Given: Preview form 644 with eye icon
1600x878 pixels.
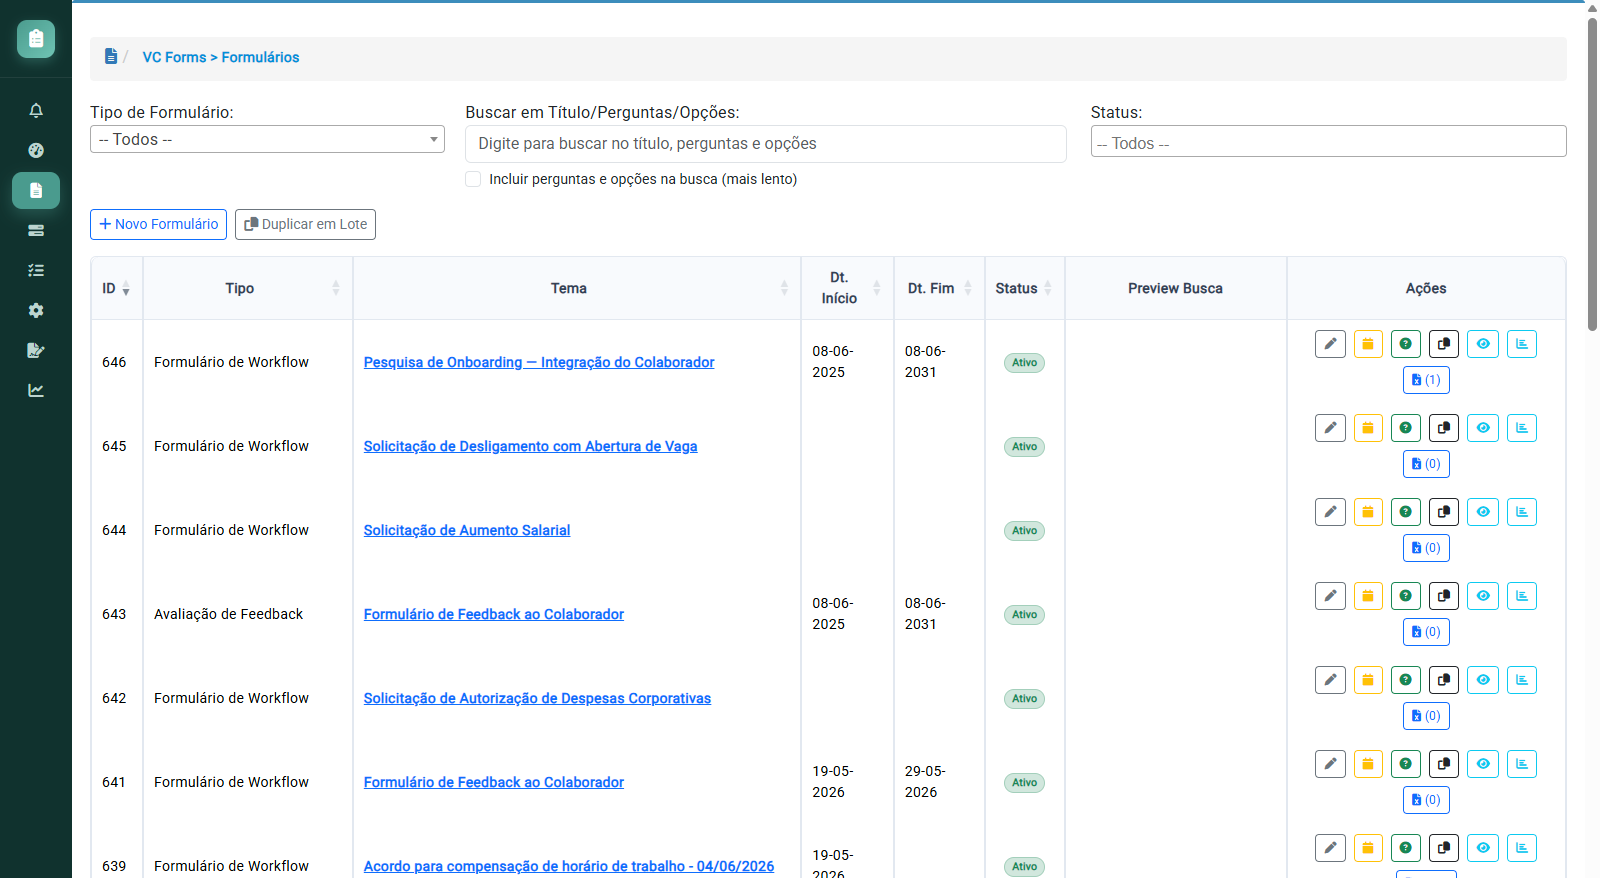Looking at the screenshot, I should pyautogui.click(x=1483, y=512).
